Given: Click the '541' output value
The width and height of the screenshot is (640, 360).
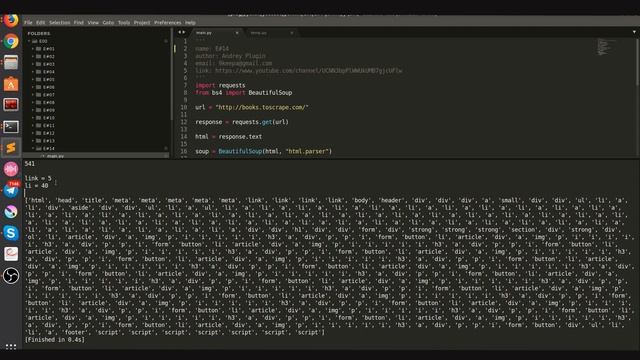Looking at the screenshot, I should click(29, 164).
